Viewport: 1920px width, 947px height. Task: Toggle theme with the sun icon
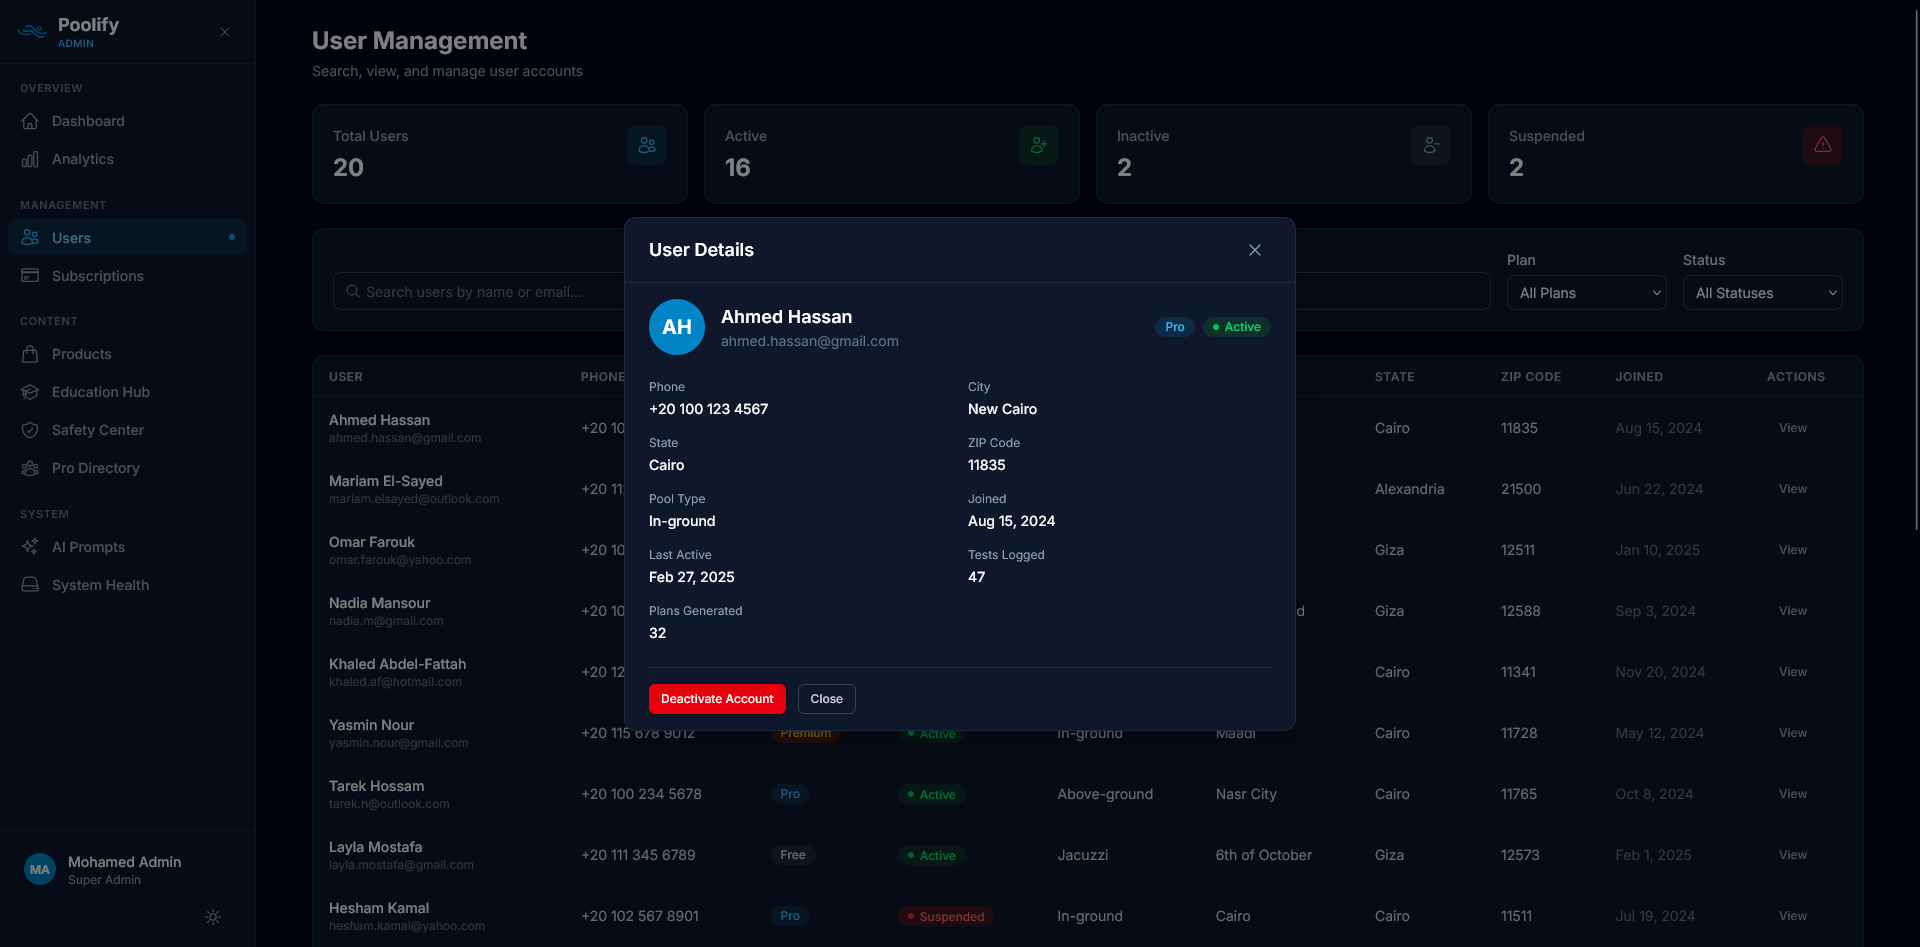[213, 917]
